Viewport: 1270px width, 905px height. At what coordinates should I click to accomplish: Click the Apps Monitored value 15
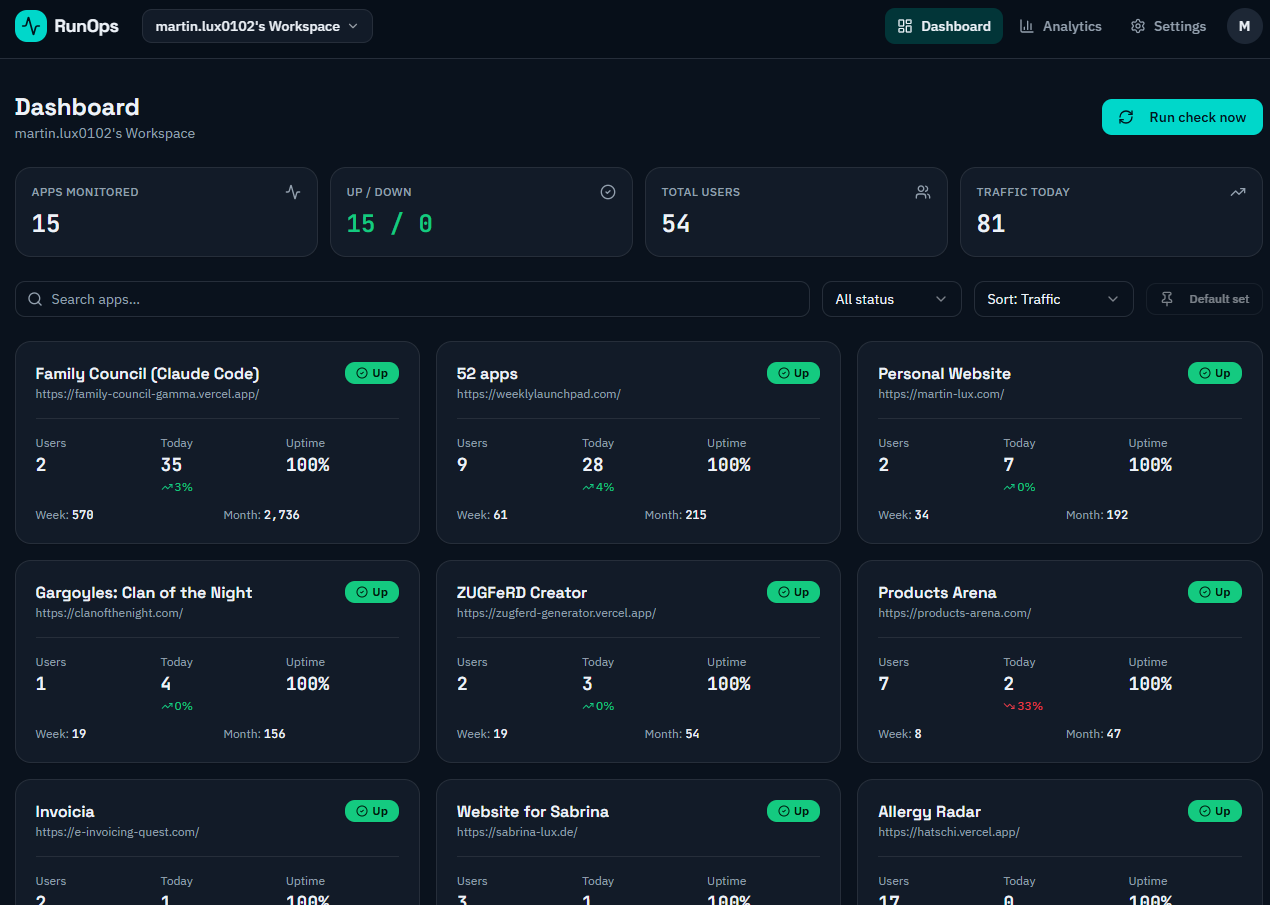click(46, 224)
